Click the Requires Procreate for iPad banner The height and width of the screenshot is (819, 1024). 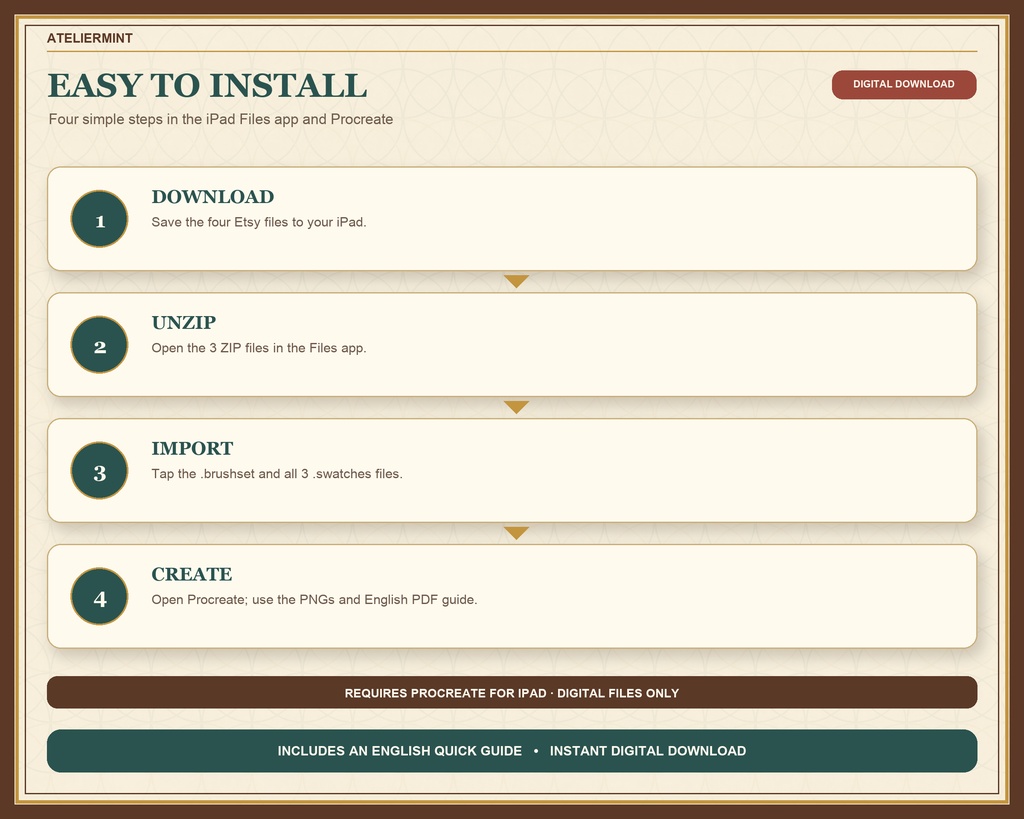coord(512,692)
